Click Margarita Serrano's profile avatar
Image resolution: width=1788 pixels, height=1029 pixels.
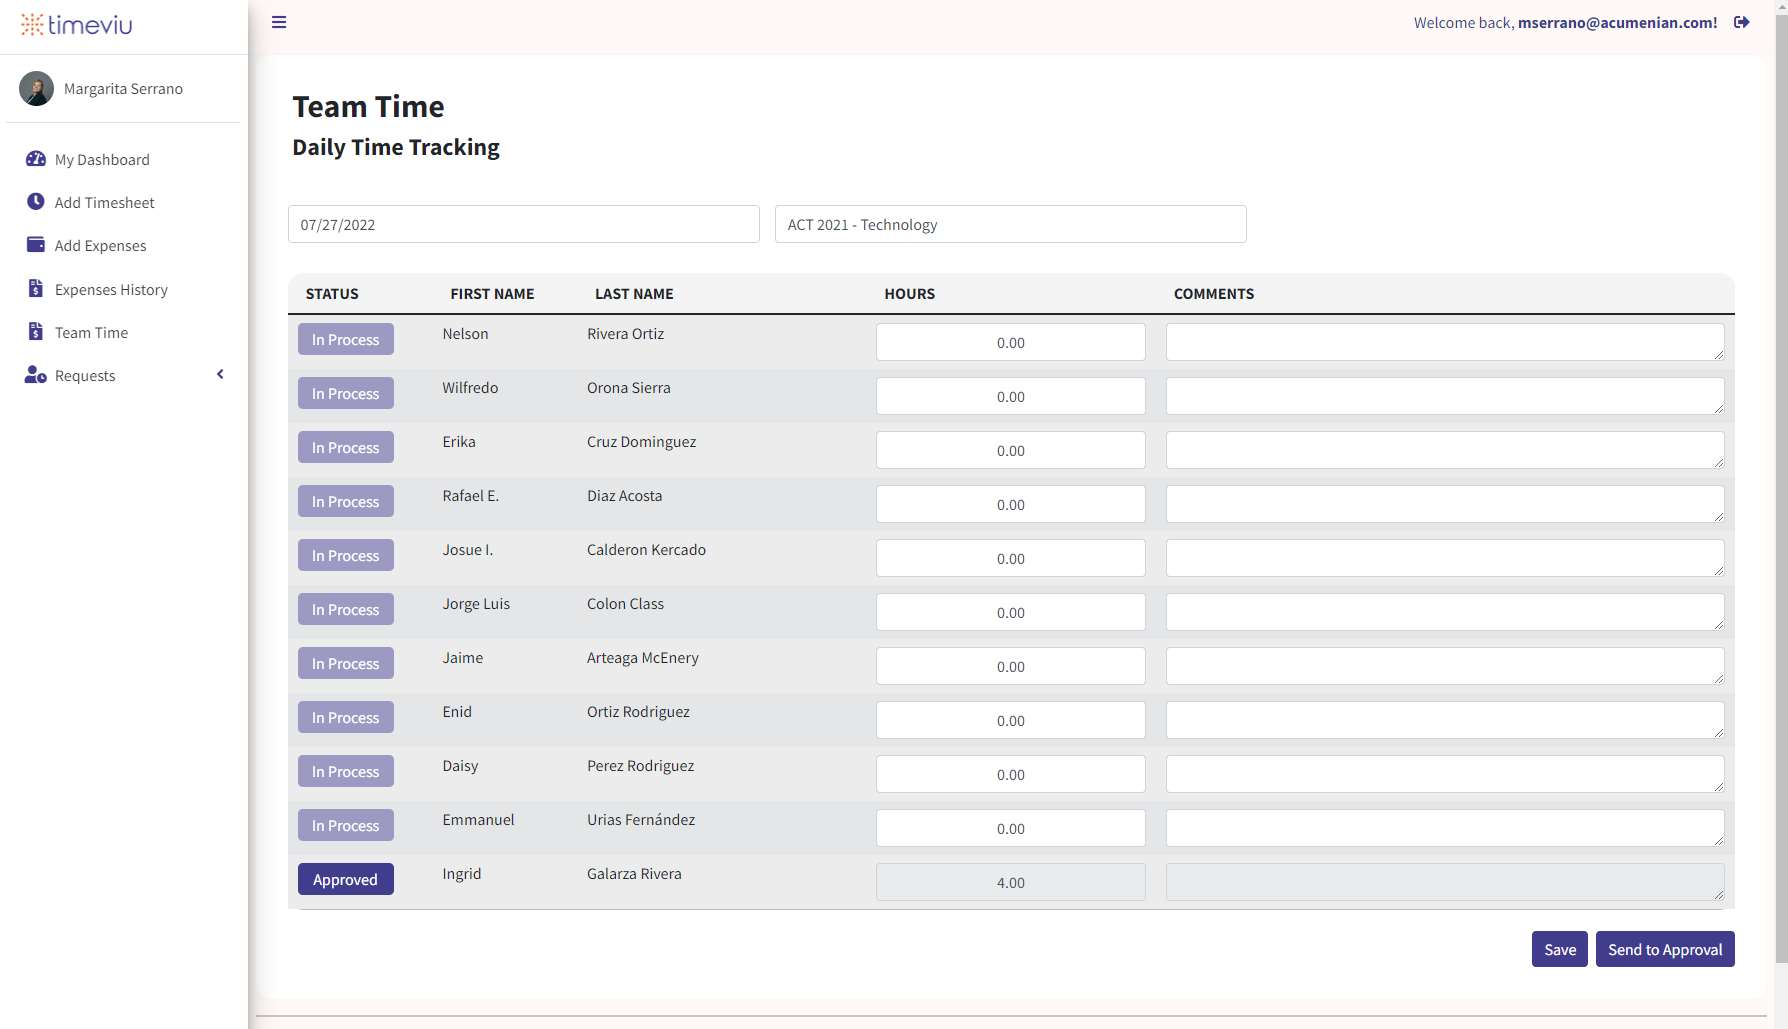click(x=37, y=89)
